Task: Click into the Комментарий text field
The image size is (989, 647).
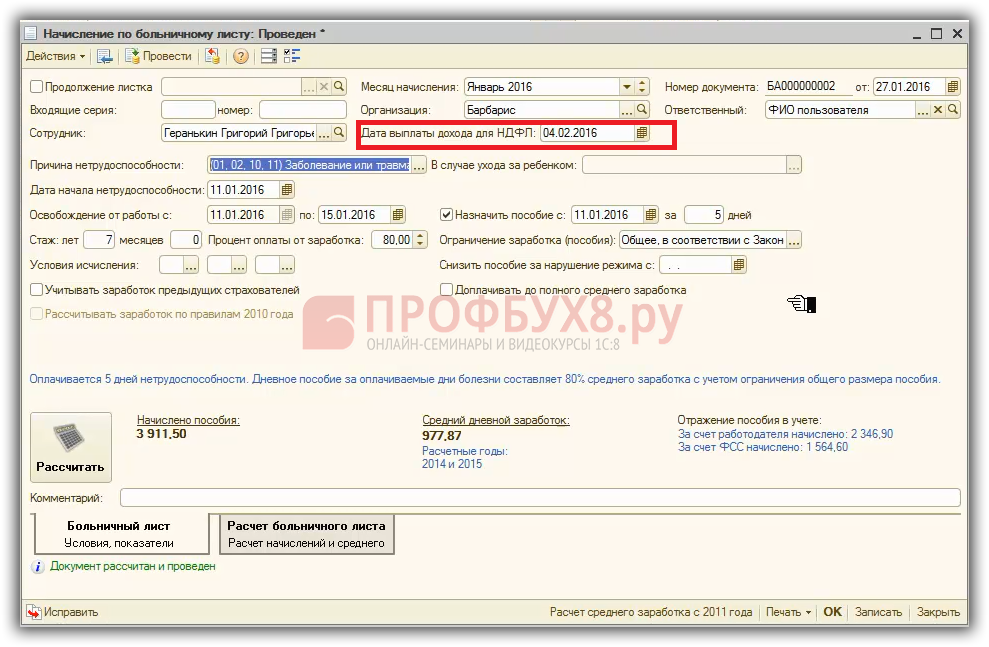Action: pyautogui.click(x=540, y=497)
